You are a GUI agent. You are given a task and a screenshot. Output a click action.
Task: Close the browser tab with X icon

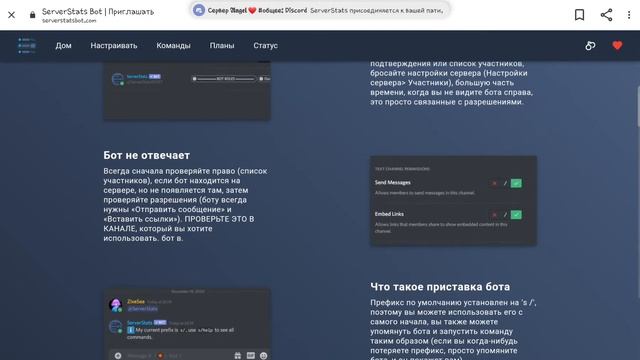tap(11, 15)
